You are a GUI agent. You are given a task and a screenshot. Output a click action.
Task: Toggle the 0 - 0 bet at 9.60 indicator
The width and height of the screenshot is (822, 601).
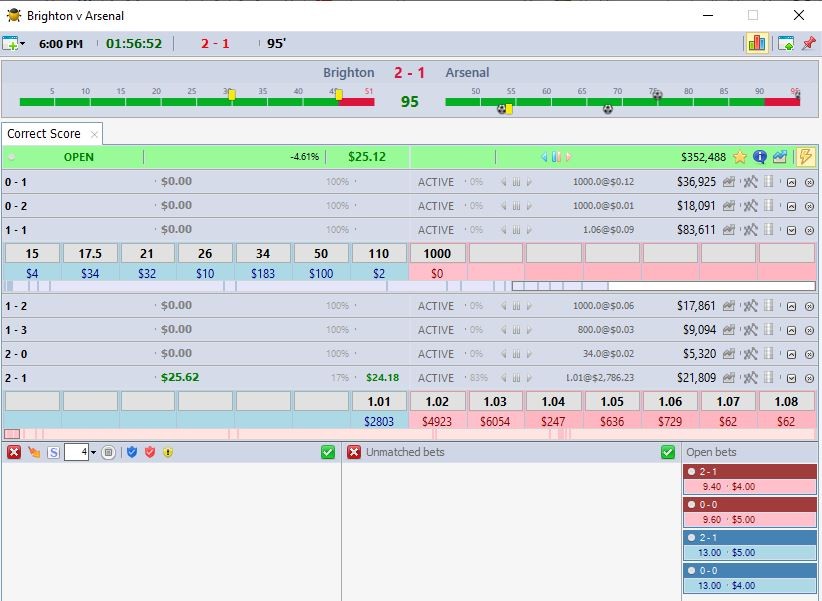(691, 505)
